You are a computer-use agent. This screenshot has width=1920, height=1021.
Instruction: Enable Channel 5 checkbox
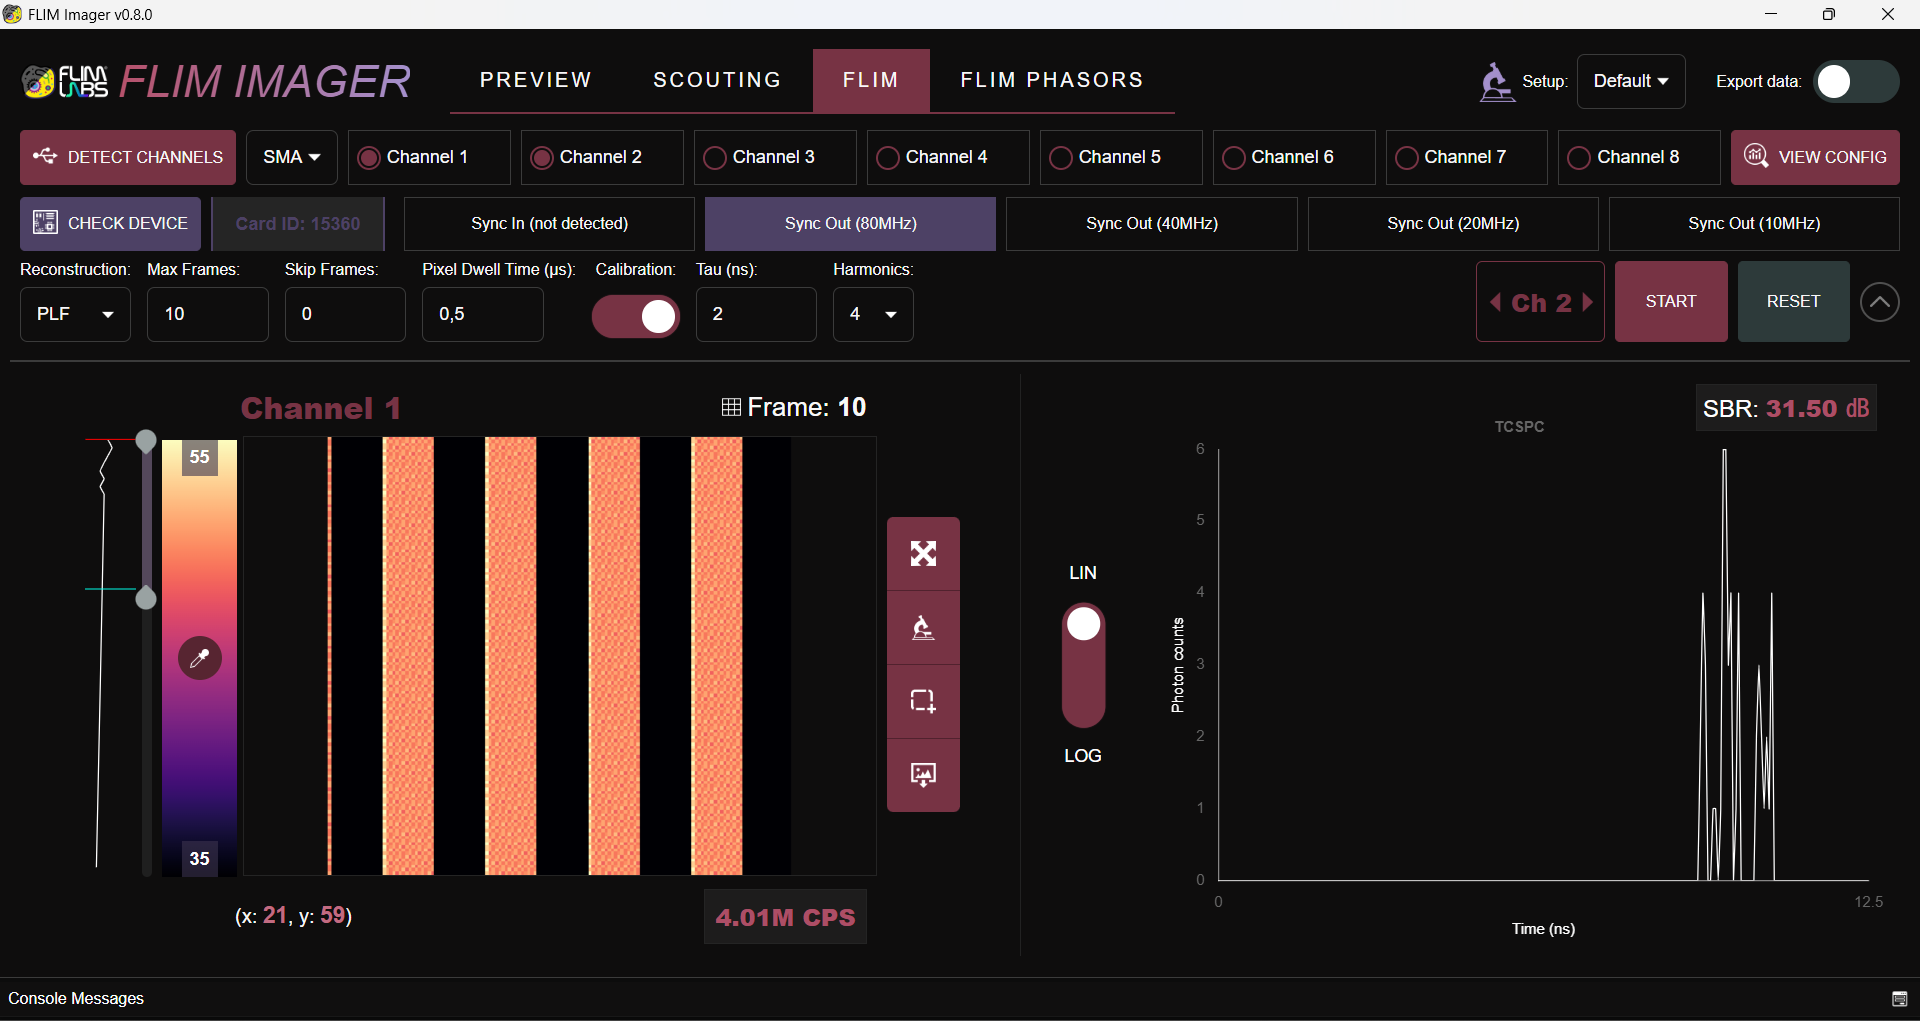pyautogui.click(x=1061, y=158)
